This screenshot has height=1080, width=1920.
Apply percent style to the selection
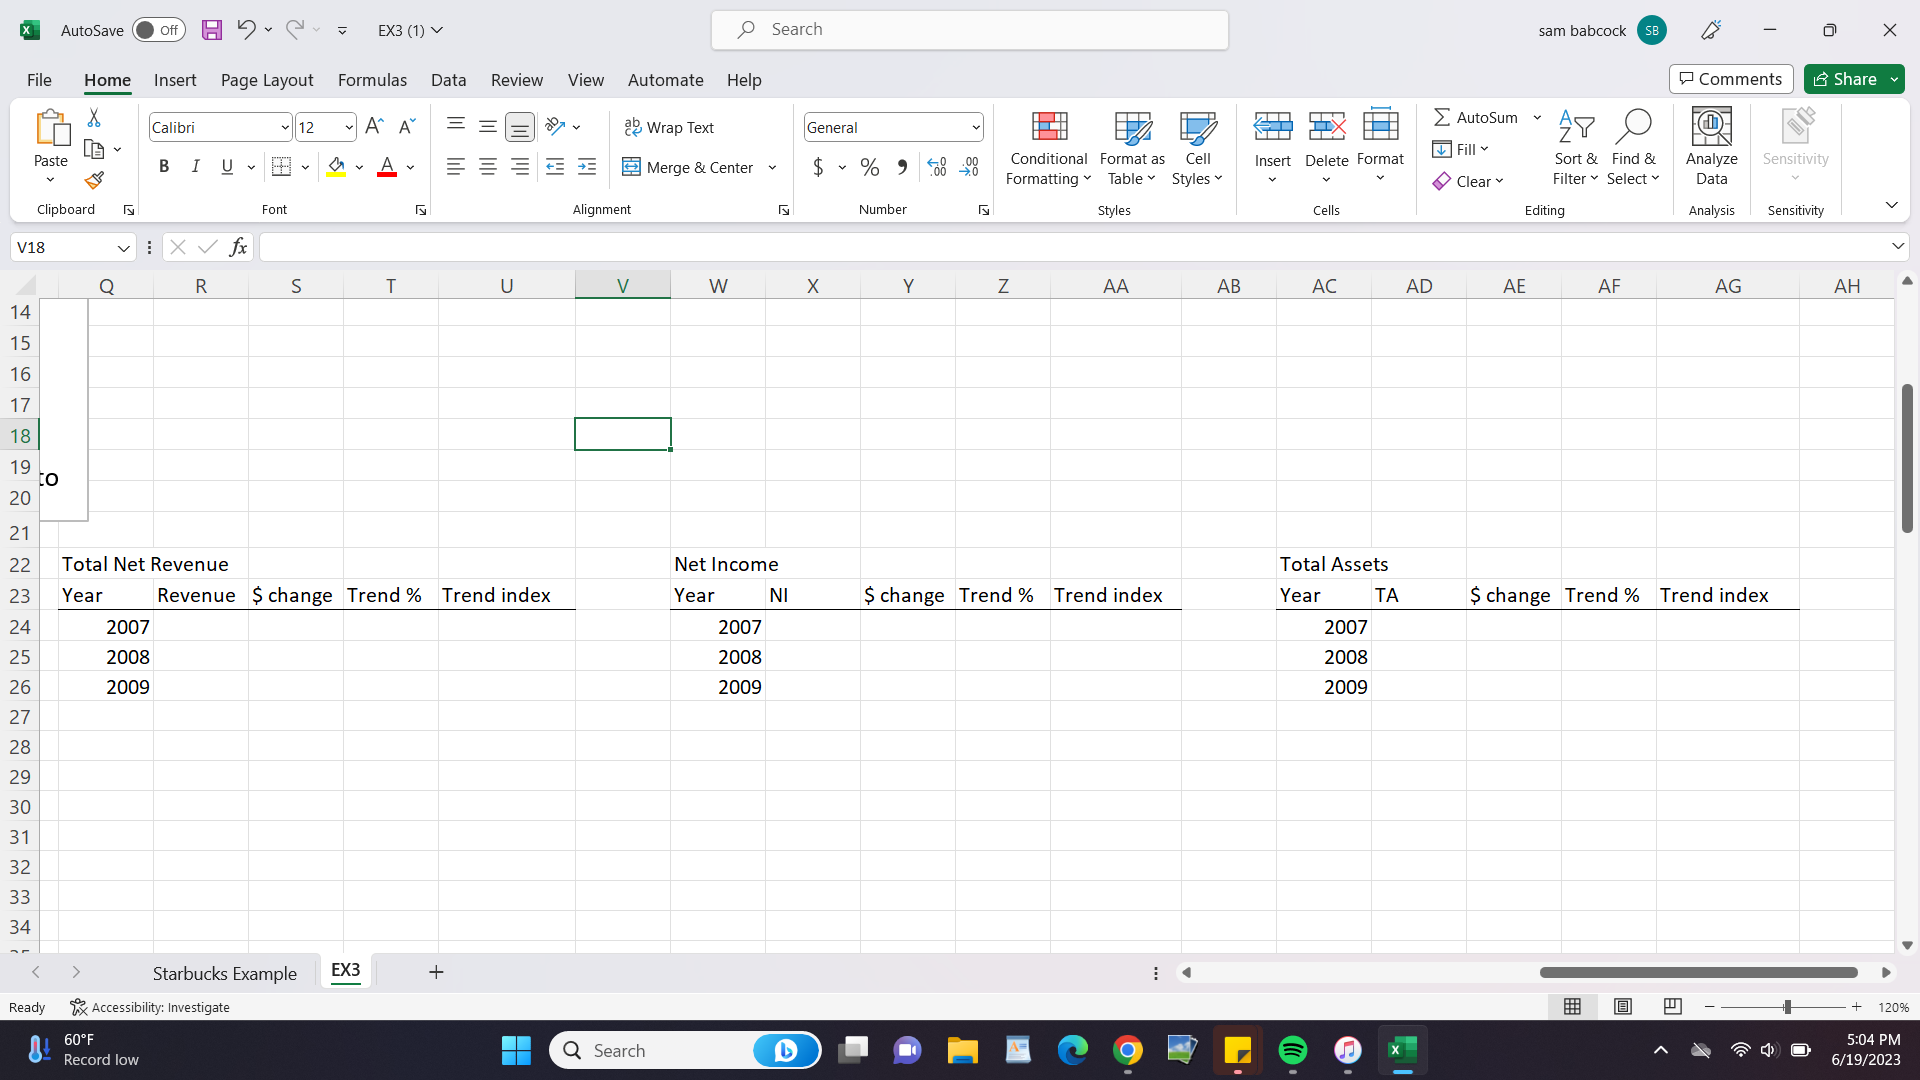pyautogui.click(x=870, y=167)
